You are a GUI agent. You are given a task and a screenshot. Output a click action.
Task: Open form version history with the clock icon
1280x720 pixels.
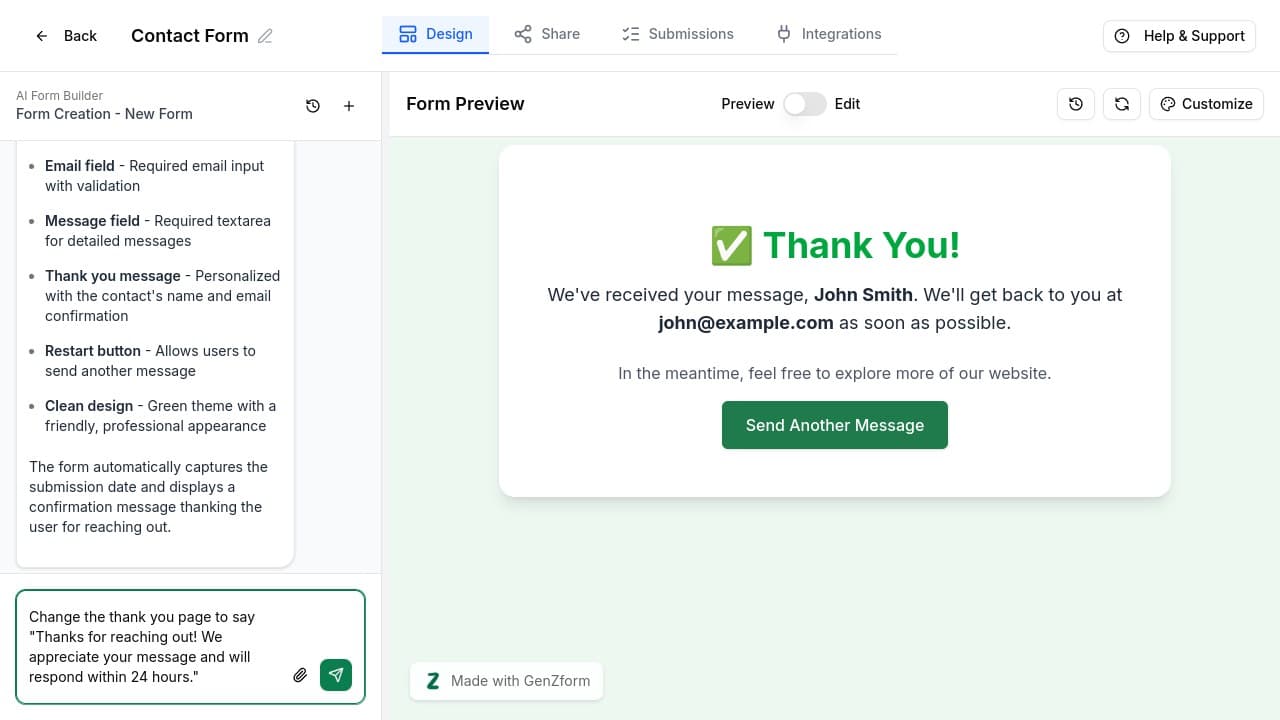coord(1076,103)
